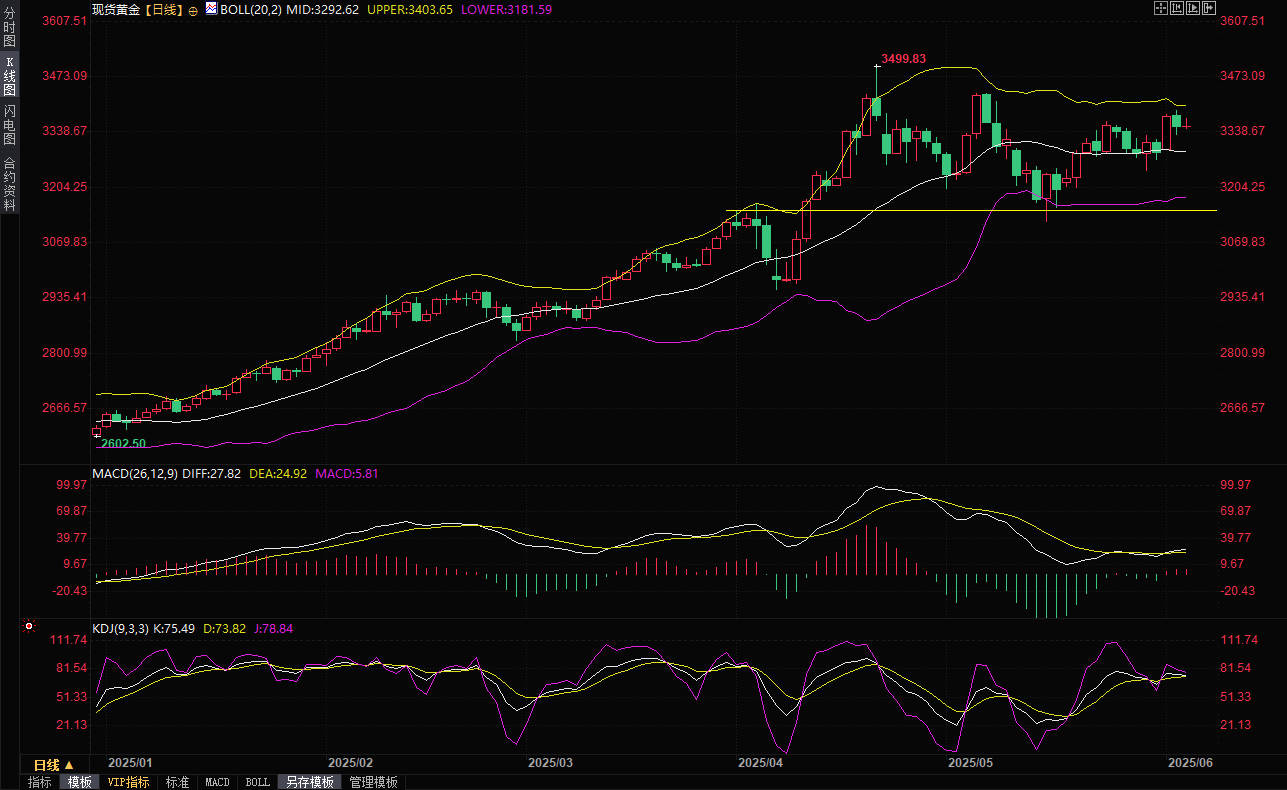Click the 2025/06 date label
This screenshot has height=790, width=1287.
(x=1190, y=763)
